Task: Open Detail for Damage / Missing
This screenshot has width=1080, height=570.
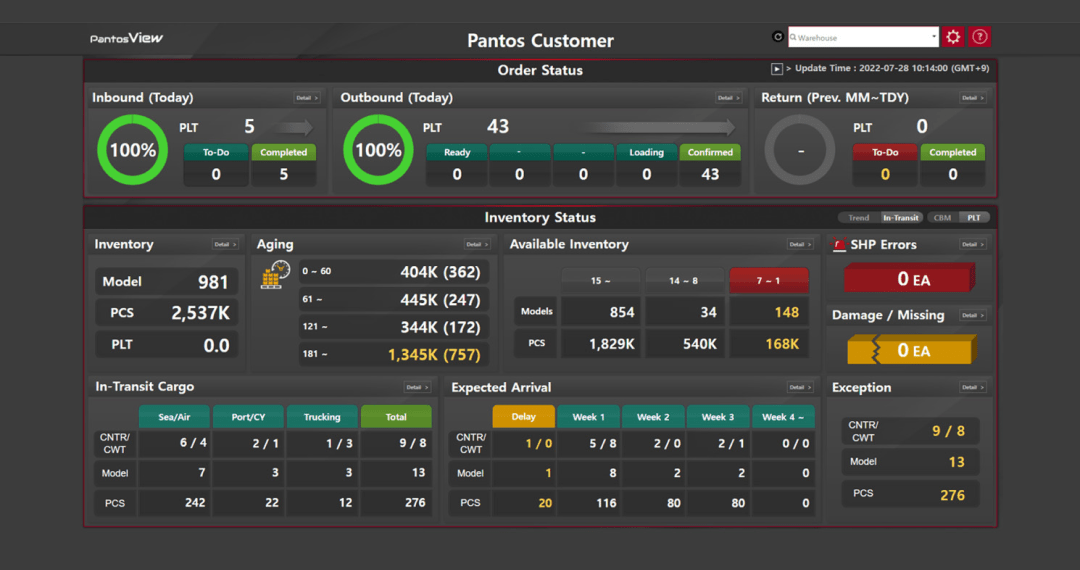Action: click(x=973, y=315)
